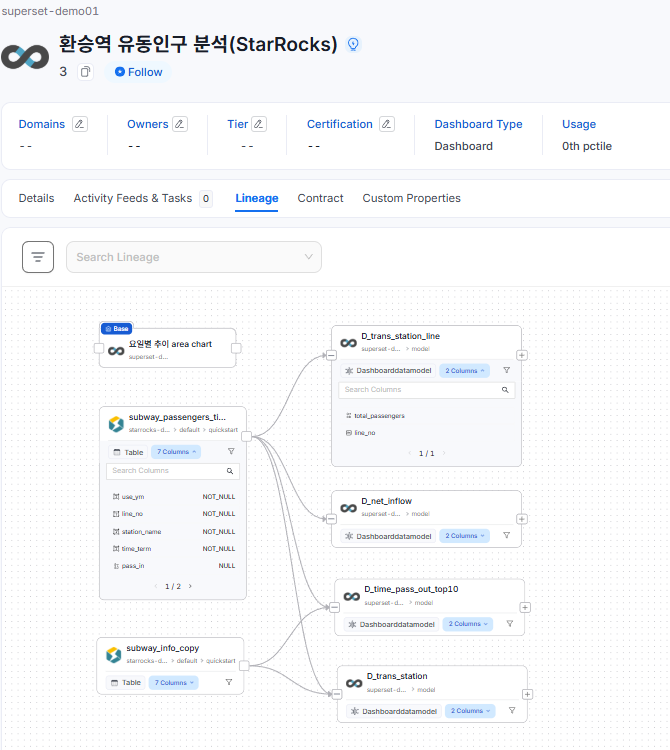The height and width of the screenshot is (750, 670).
Task: Click Search Columns field in subway_passengers_ti node
Action: 173,471
